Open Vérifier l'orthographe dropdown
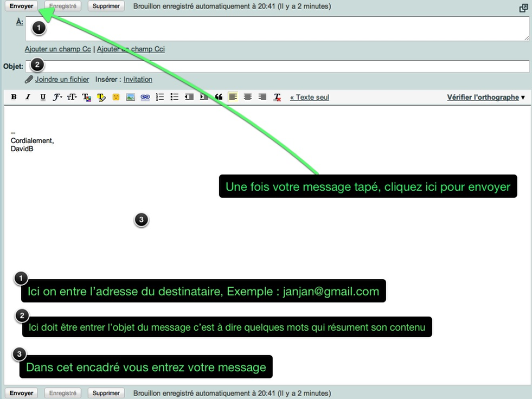 486,97
